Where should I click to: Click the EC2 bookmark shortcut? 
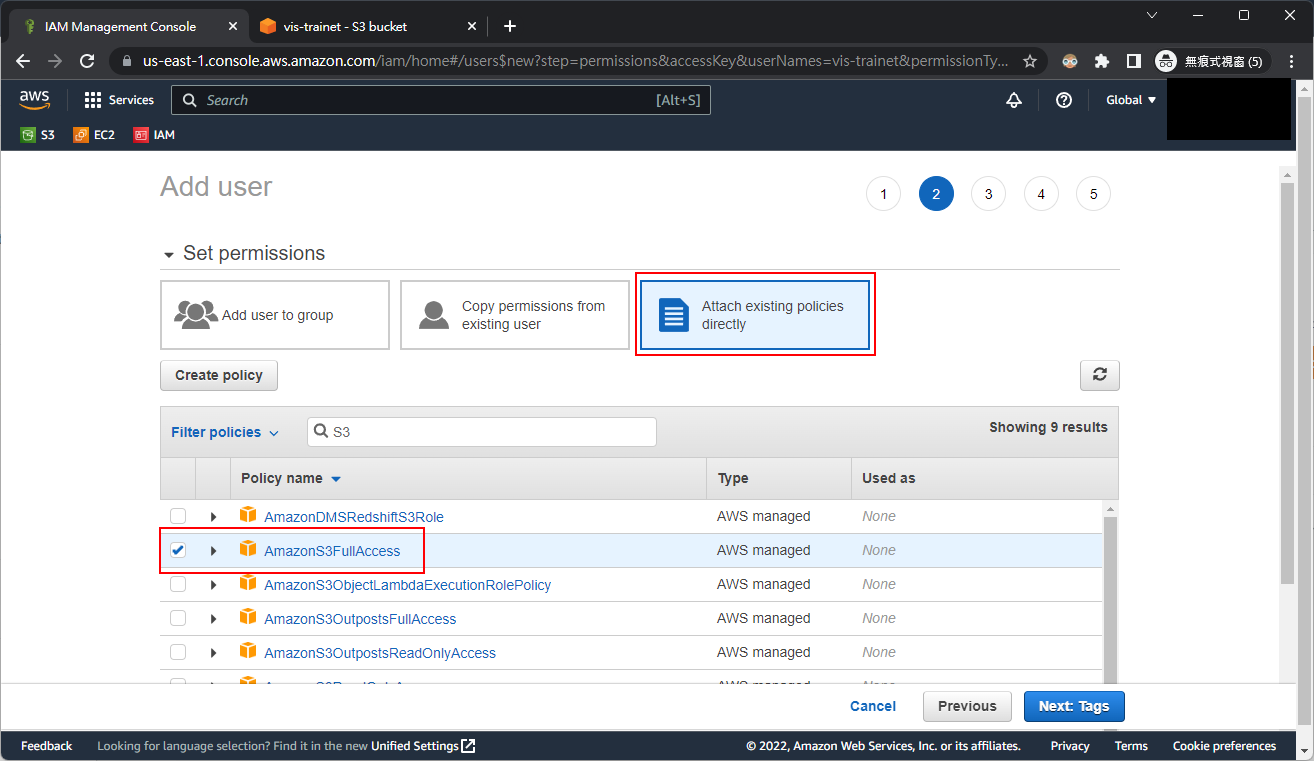pyautogui.click(x=94, y=134)
